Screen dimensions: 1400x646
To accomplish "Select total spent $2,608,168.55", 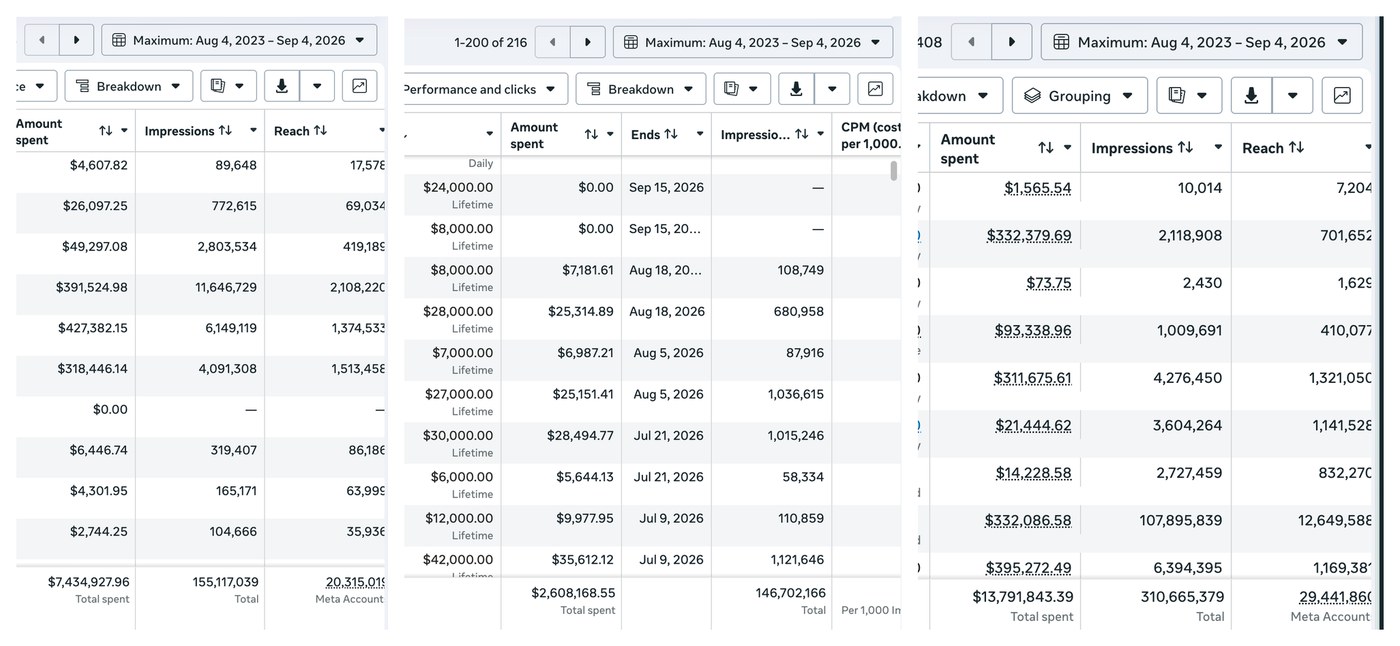I will [x=573, y=593].
